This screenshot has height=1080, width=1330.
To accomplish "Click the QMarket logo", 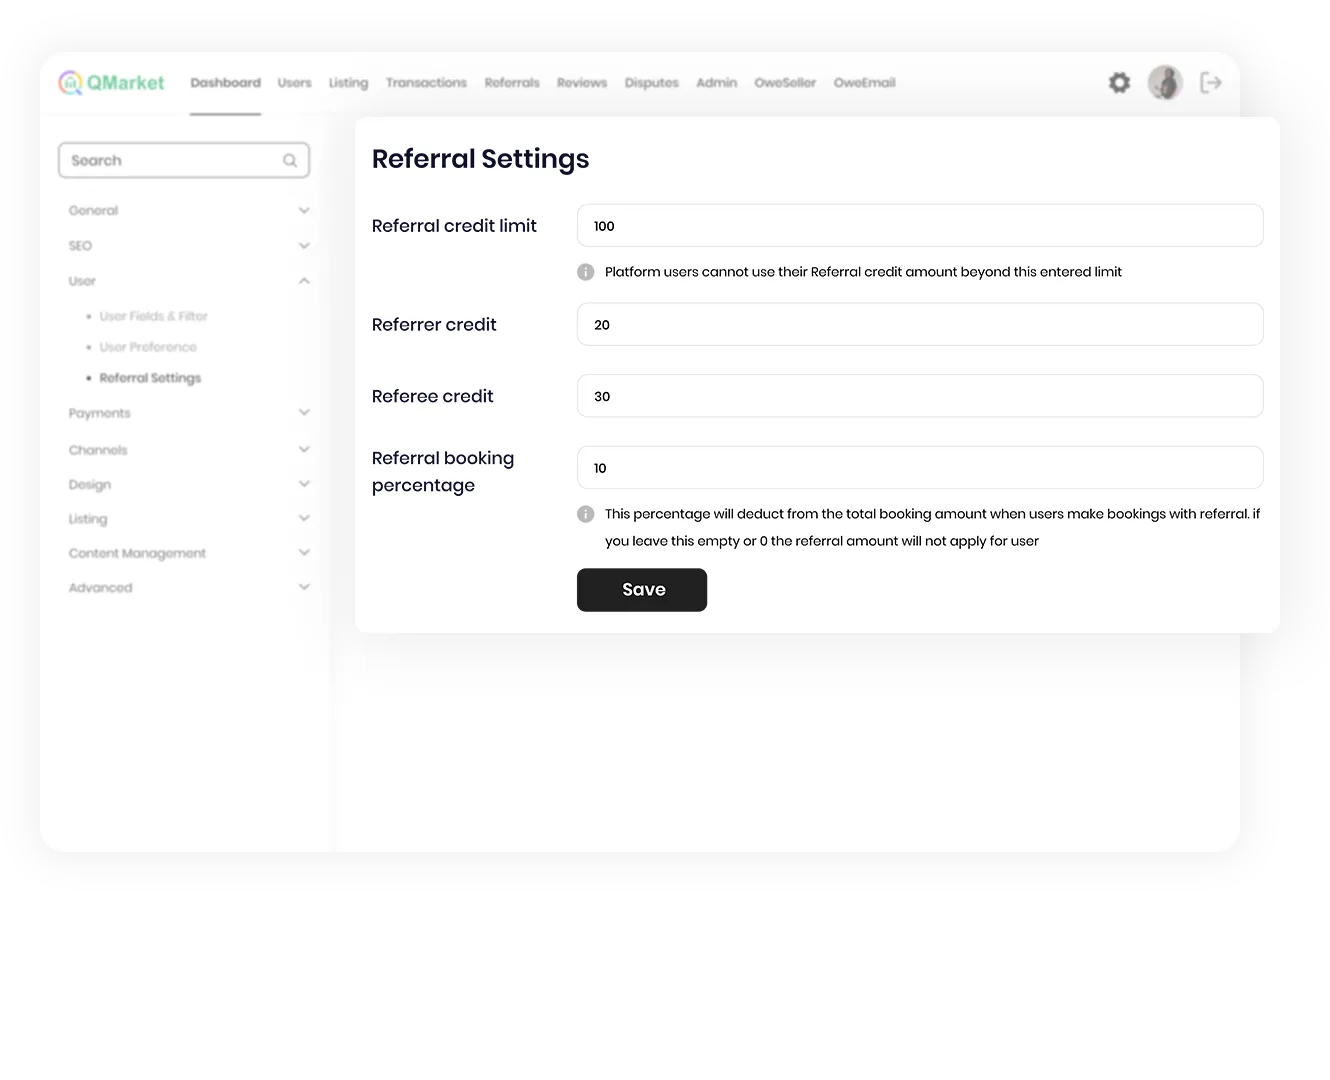I will (111, 83).
